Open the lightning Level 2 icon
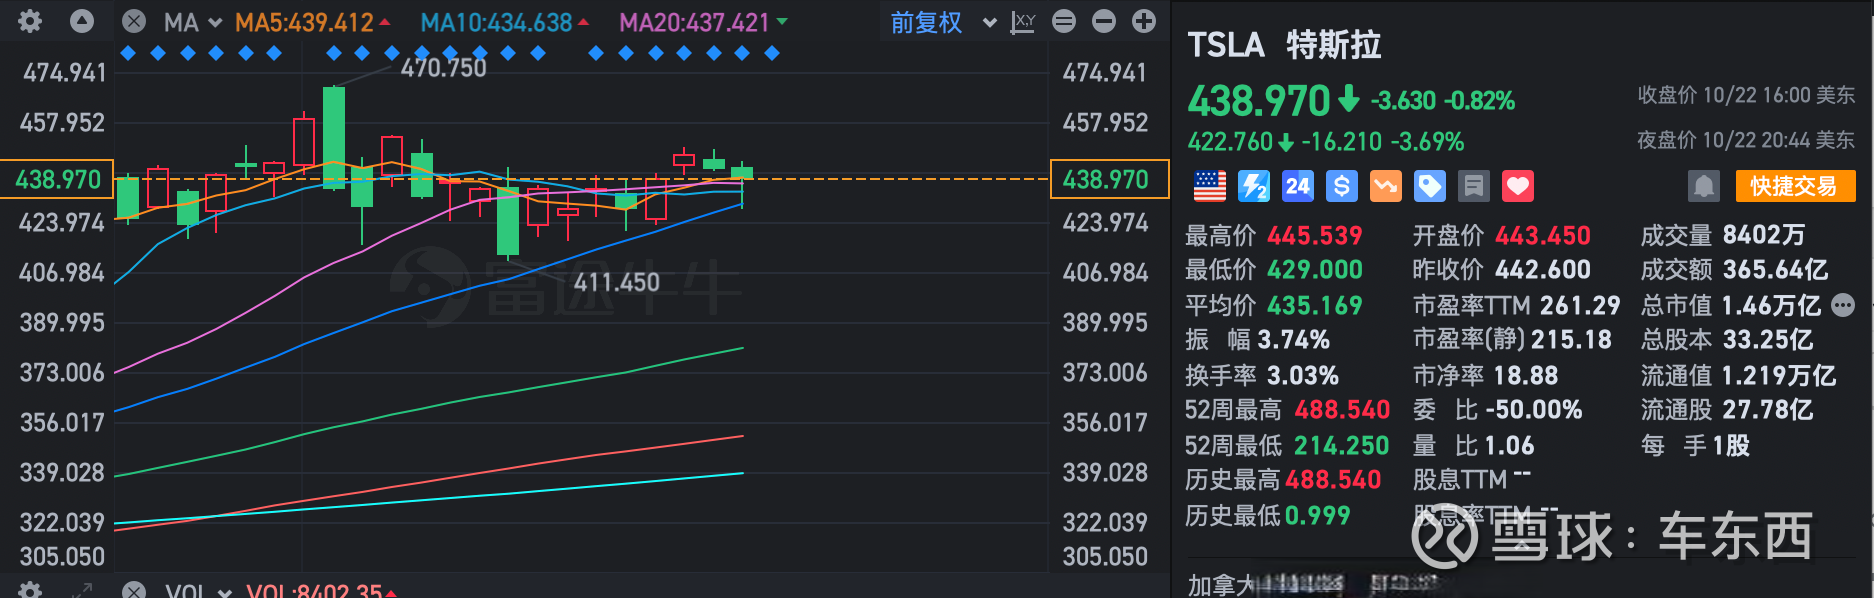Screen dimensions: 1874x598 pos(1253,186)
